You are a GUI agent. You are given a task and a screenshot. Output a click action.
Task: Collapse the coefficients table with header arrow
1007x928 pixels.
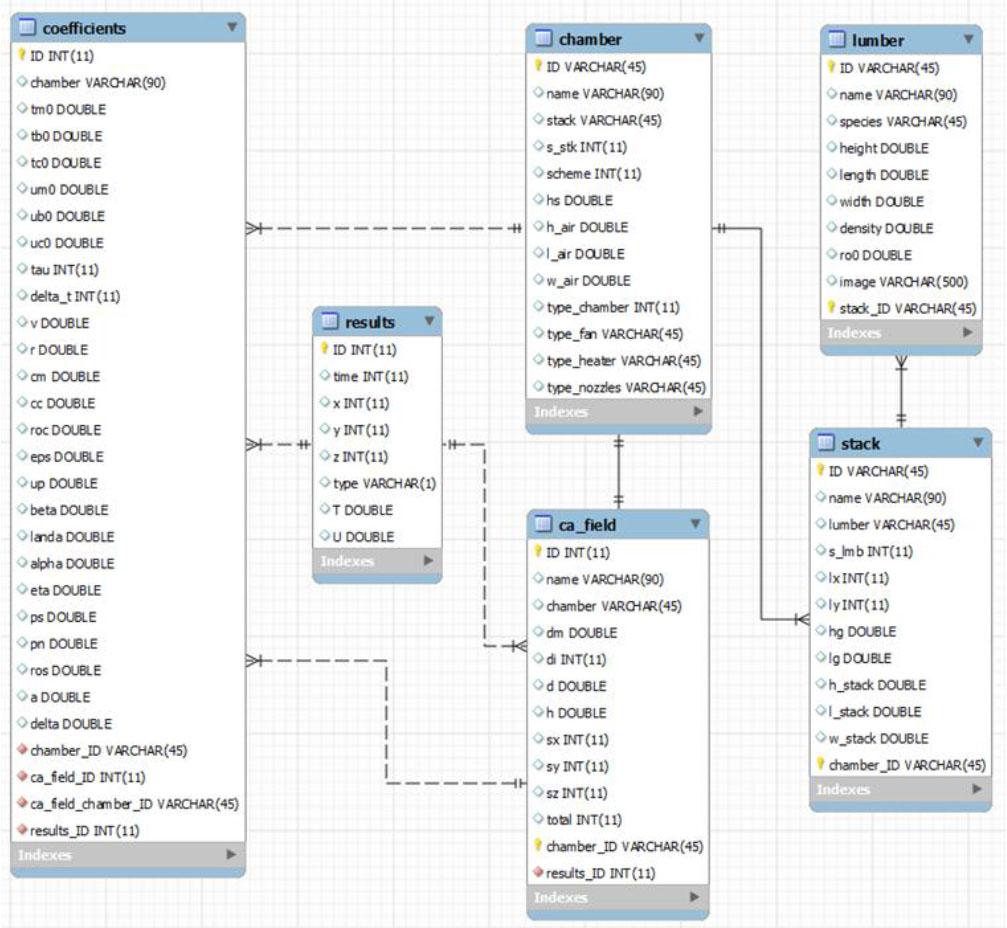(232, 27)
